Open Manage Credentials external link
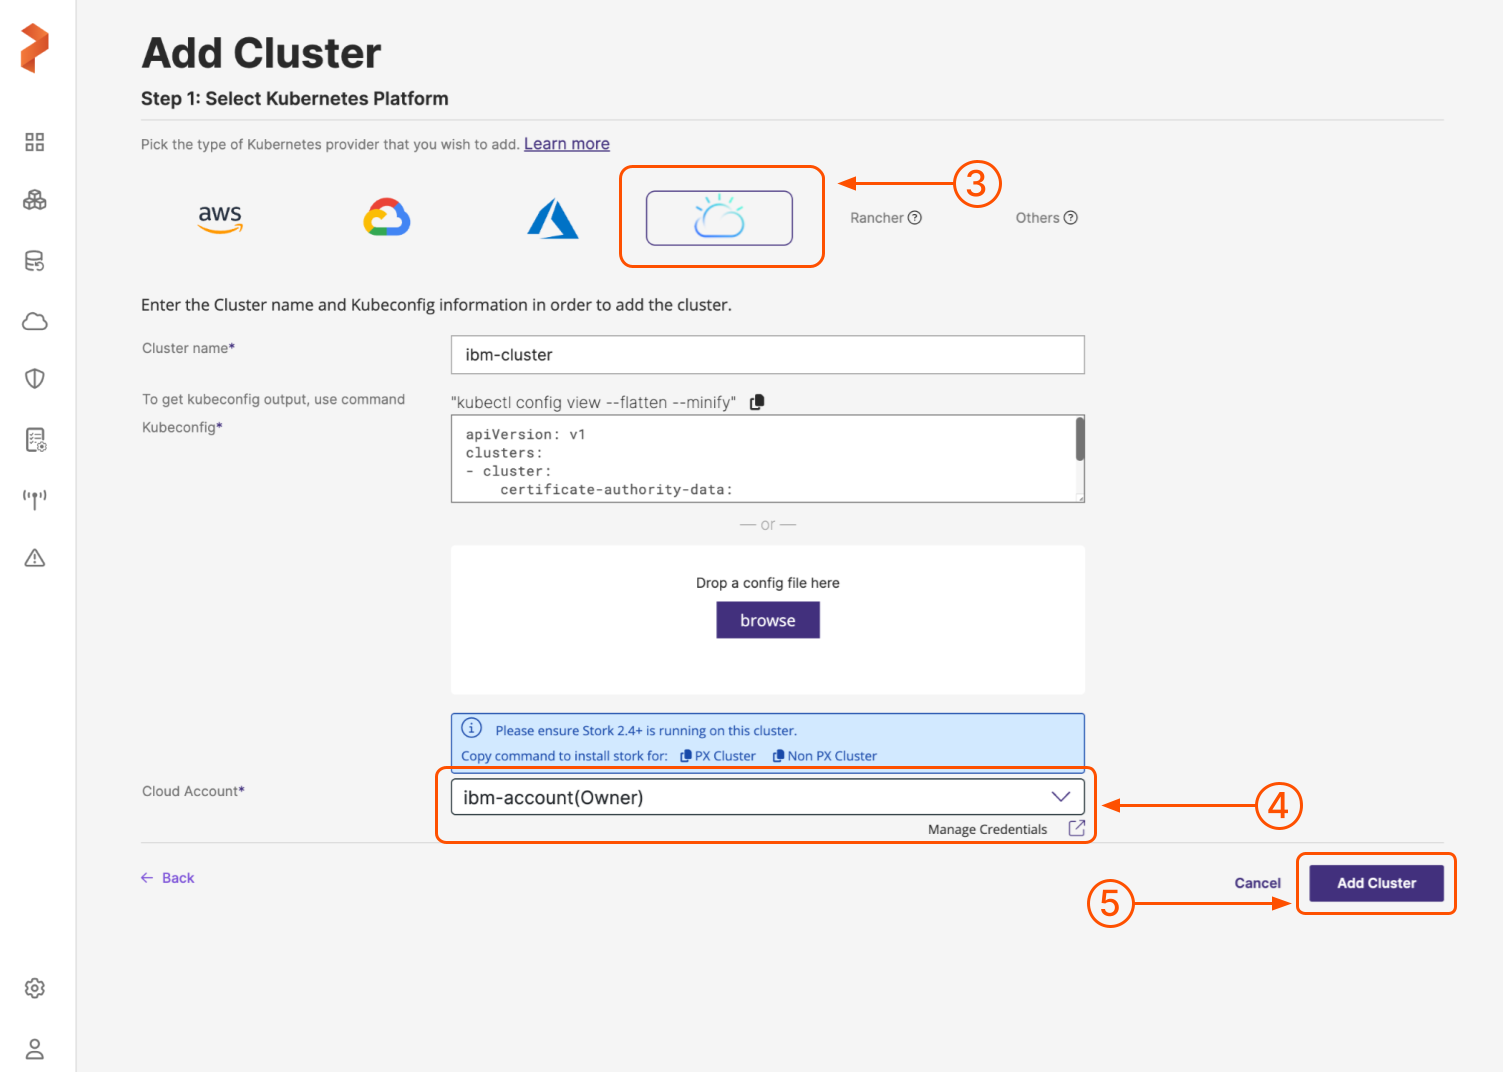Image resolution: width=1503 pixels, height=1072 pixels. 1076,829
